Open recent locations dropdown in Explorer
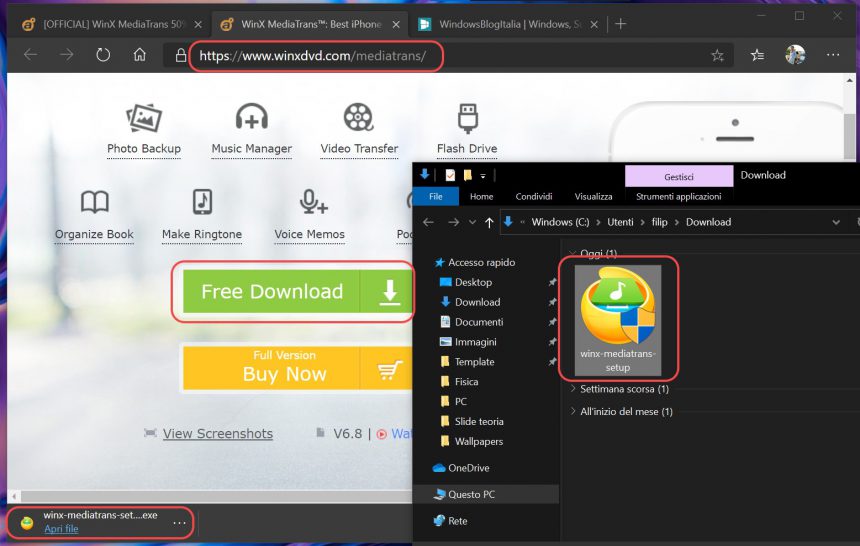The width and height of the screenshot is (860, 546). [472, 222]
